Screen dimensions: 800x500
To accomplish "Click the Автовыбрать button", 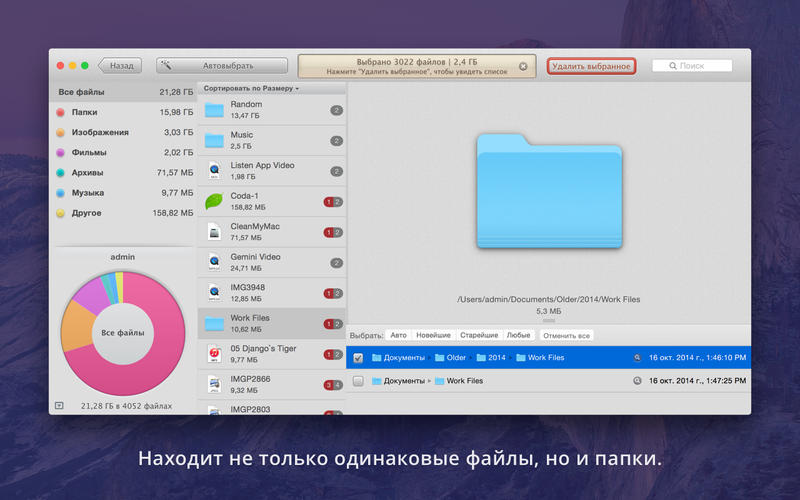I will click(x=222, y=66).
